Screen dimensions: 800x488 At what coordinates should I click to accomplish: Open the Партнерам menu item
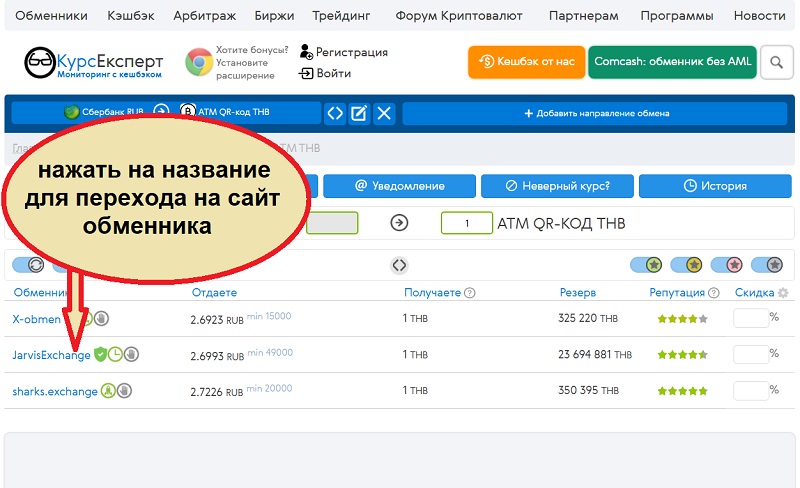point(584,16)
